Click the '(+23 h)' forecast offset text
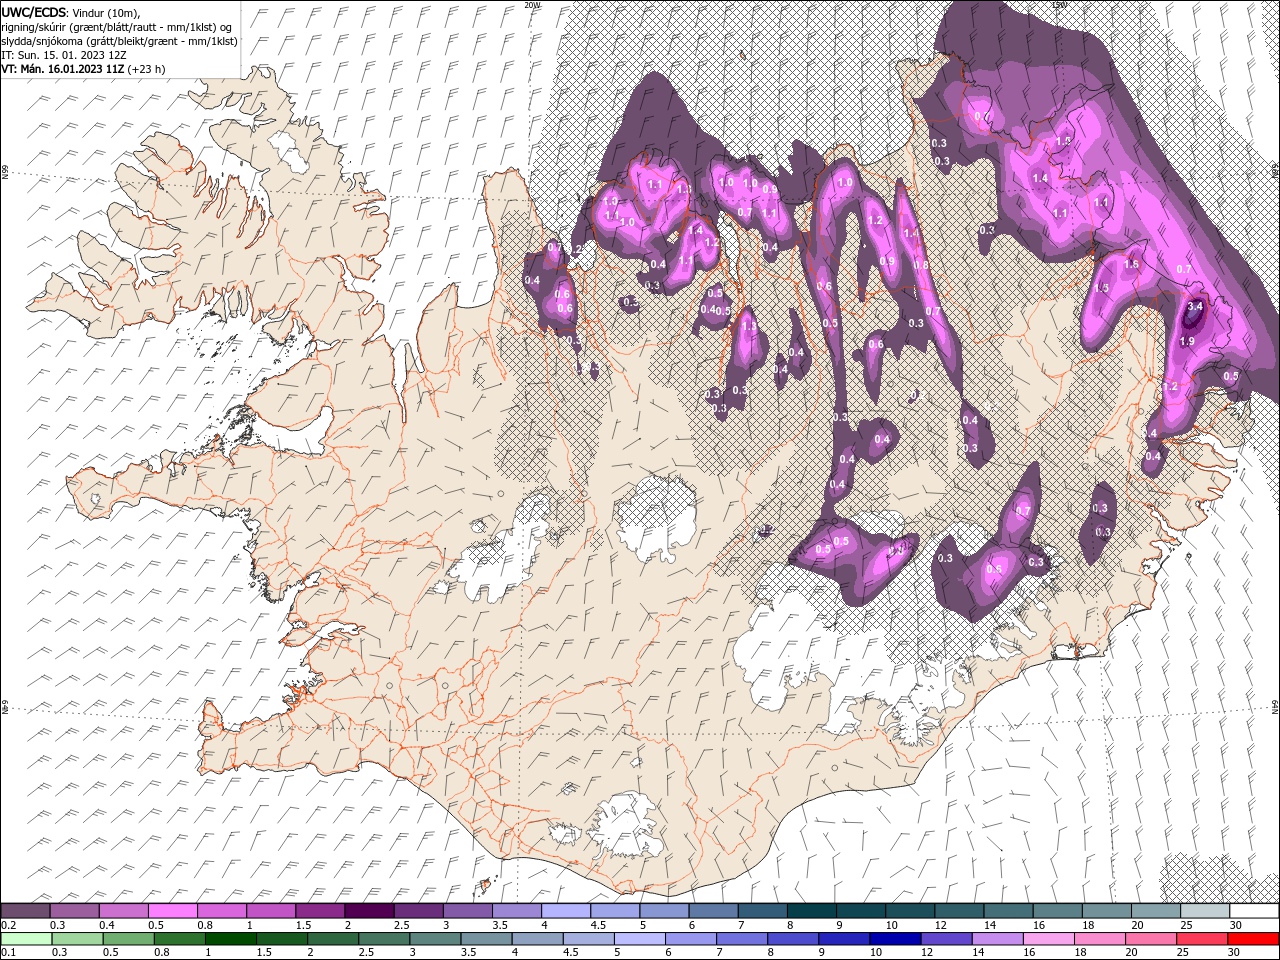 (x=146, y=69)
